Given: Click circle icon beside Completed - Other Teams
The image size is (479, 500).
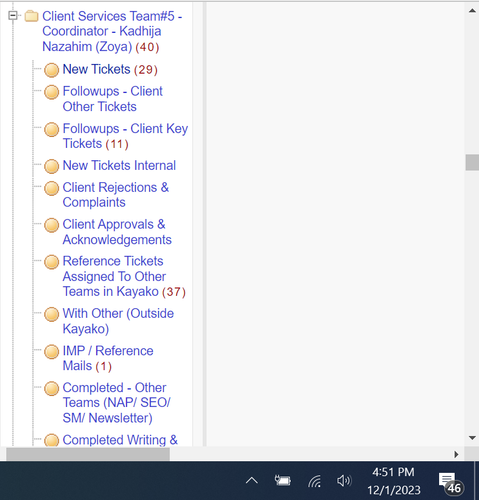Looking at the screenshot, I should point(51,389).
